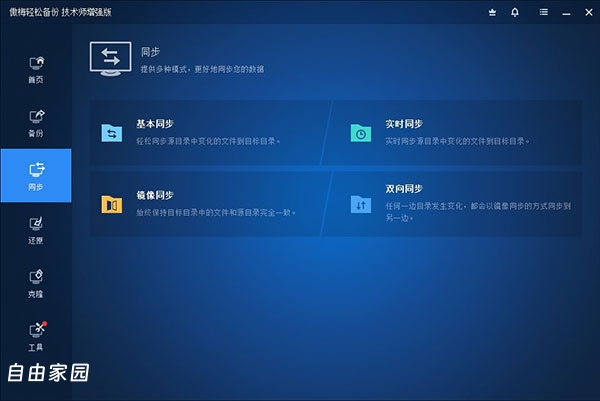Click text 始终保持目标目录中的文件和源目录完全一致
Viewport: 600px width, 401px height.
coord(216,212)
